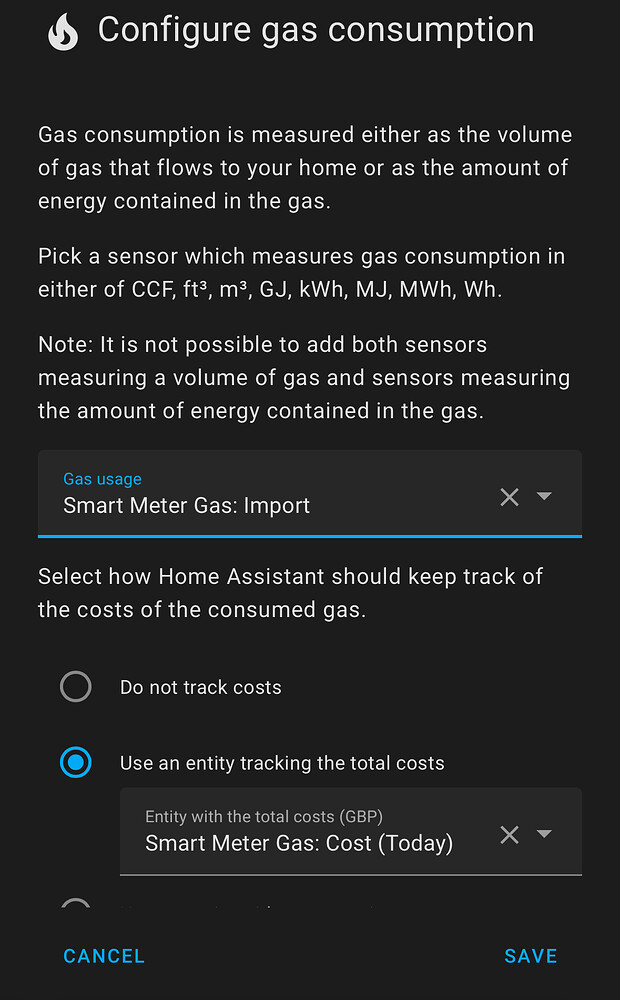Enable Use an entity tracking the total costs
620x1000 pixels.
pyautogui.click(x=76, y=763)
